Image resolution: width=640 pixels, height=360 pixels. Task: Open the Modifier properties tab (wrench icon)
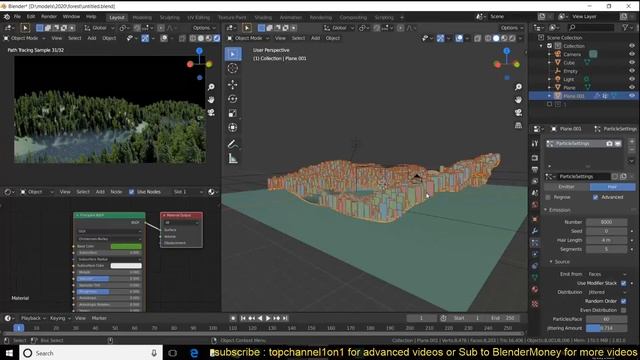point(535,231)
